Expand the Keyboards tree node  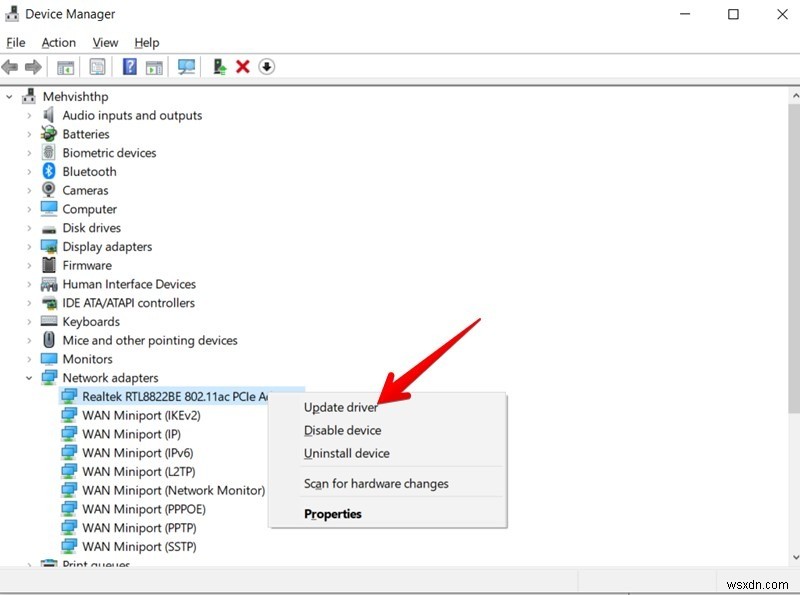[x=28, y=321]
